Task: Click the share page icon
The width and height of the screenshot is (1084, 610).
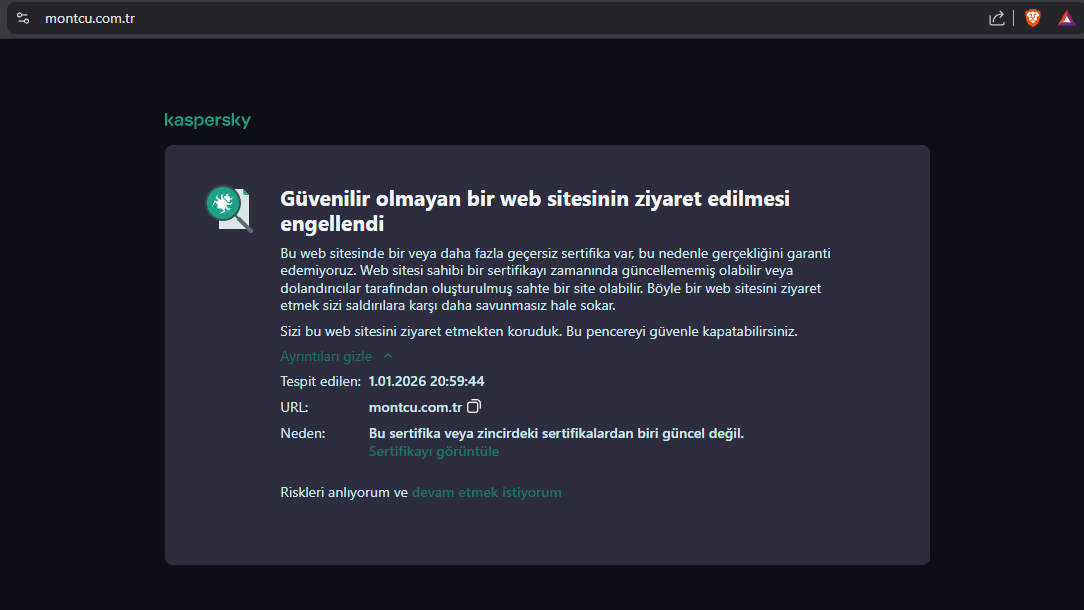Action: 996,19
